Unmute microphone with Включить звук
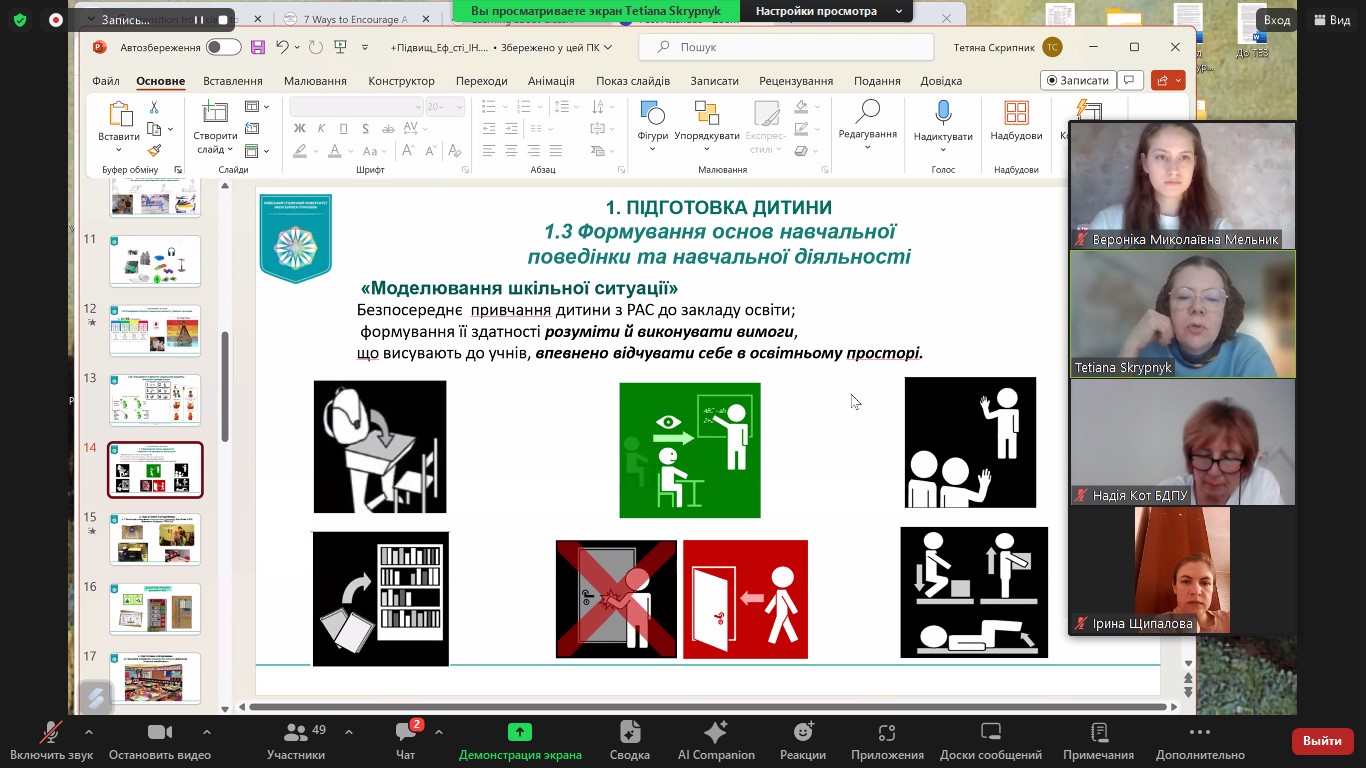The width and height of the screenshot is (1366, 768). 51,741
